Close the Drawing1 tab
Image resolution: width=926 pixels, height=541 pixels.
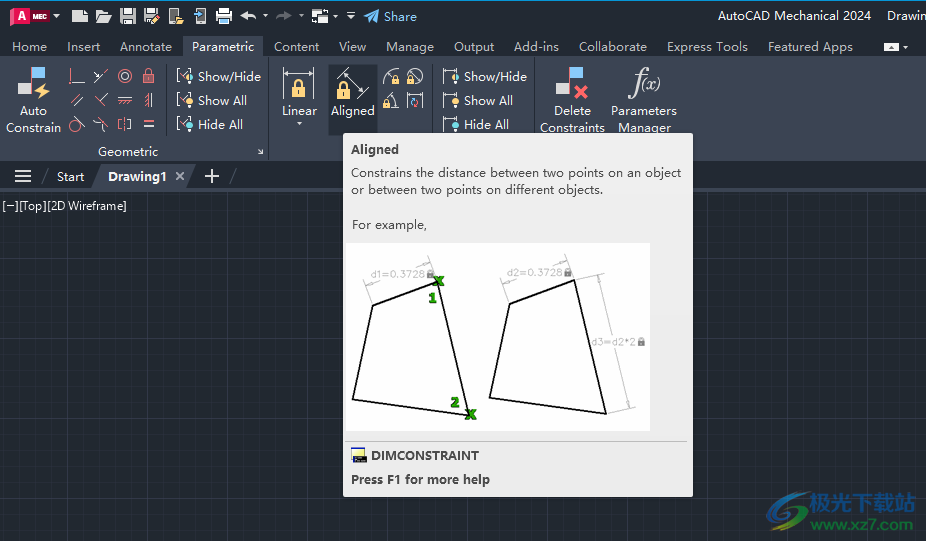[x=180, y=176]
